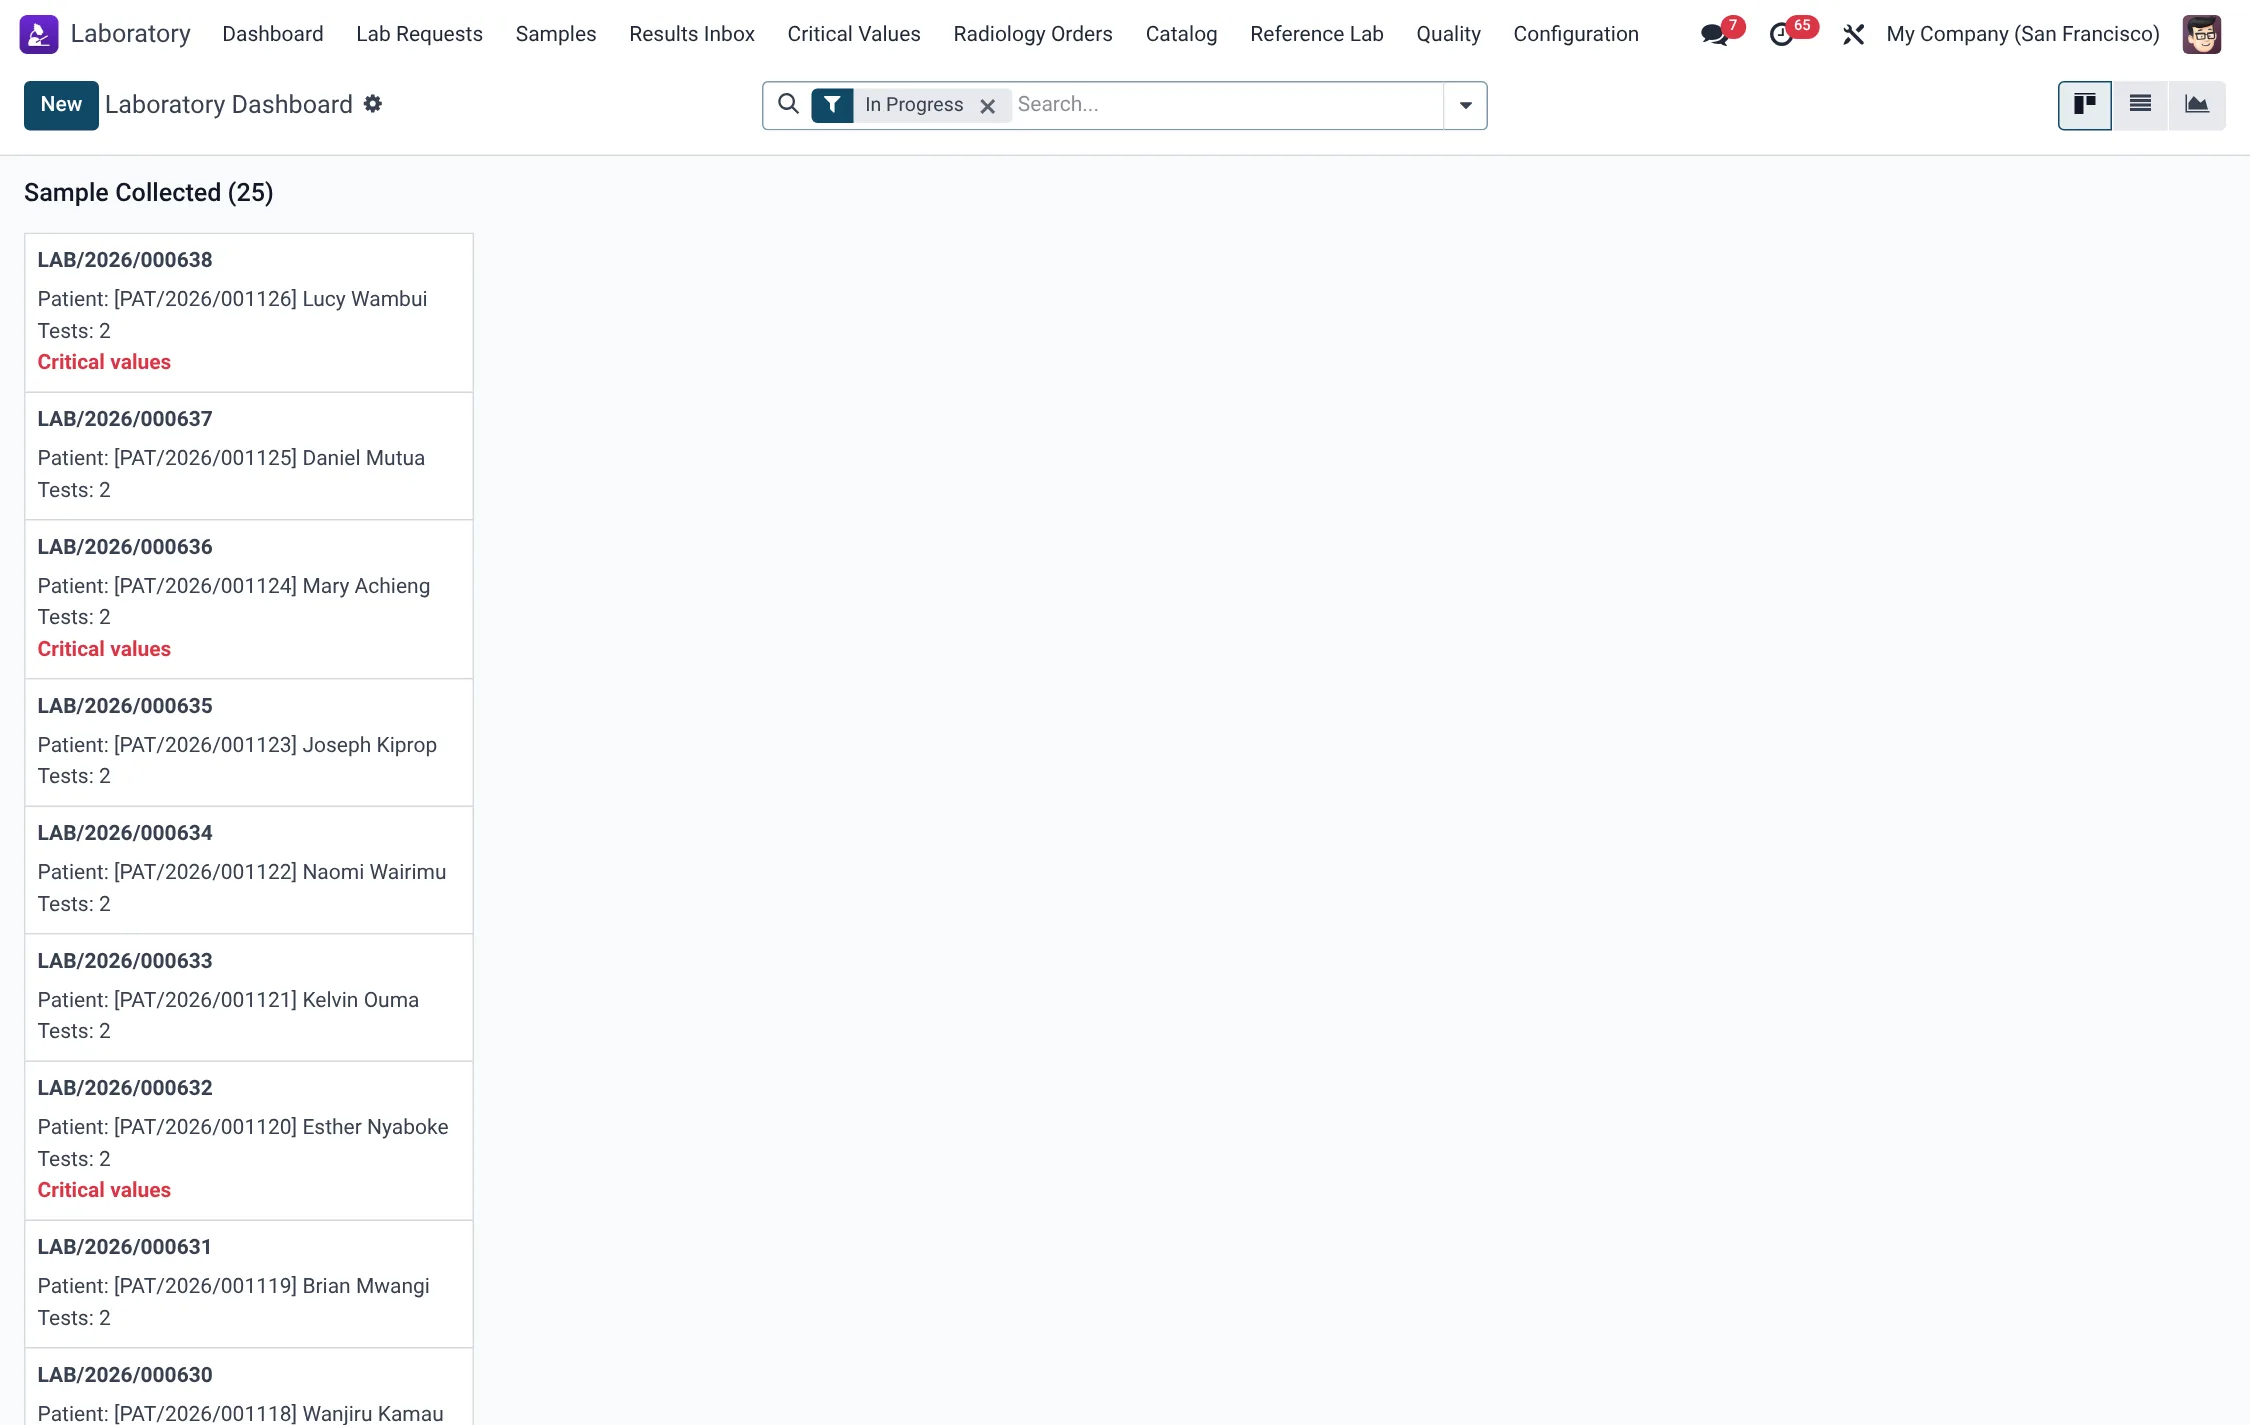The height and width of the screenshot is (1425, 2250).
Task: Click patient Wanjiru Kamau line
Action: 240,1413
